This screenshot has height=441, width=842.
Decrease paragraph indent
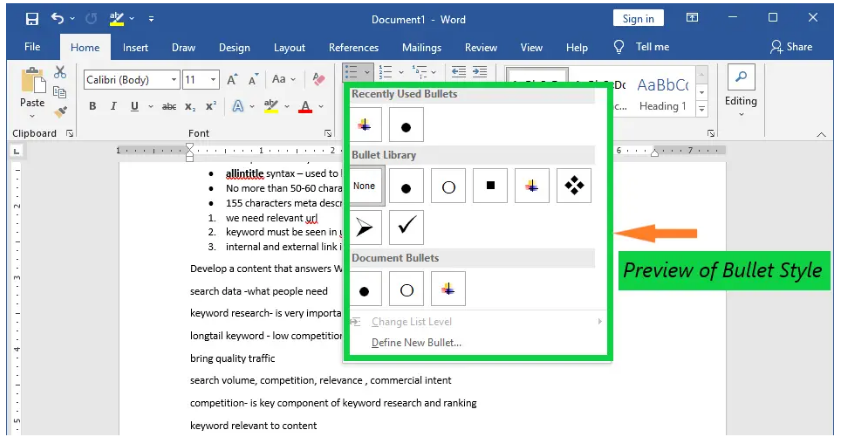(x=459, y=71)
